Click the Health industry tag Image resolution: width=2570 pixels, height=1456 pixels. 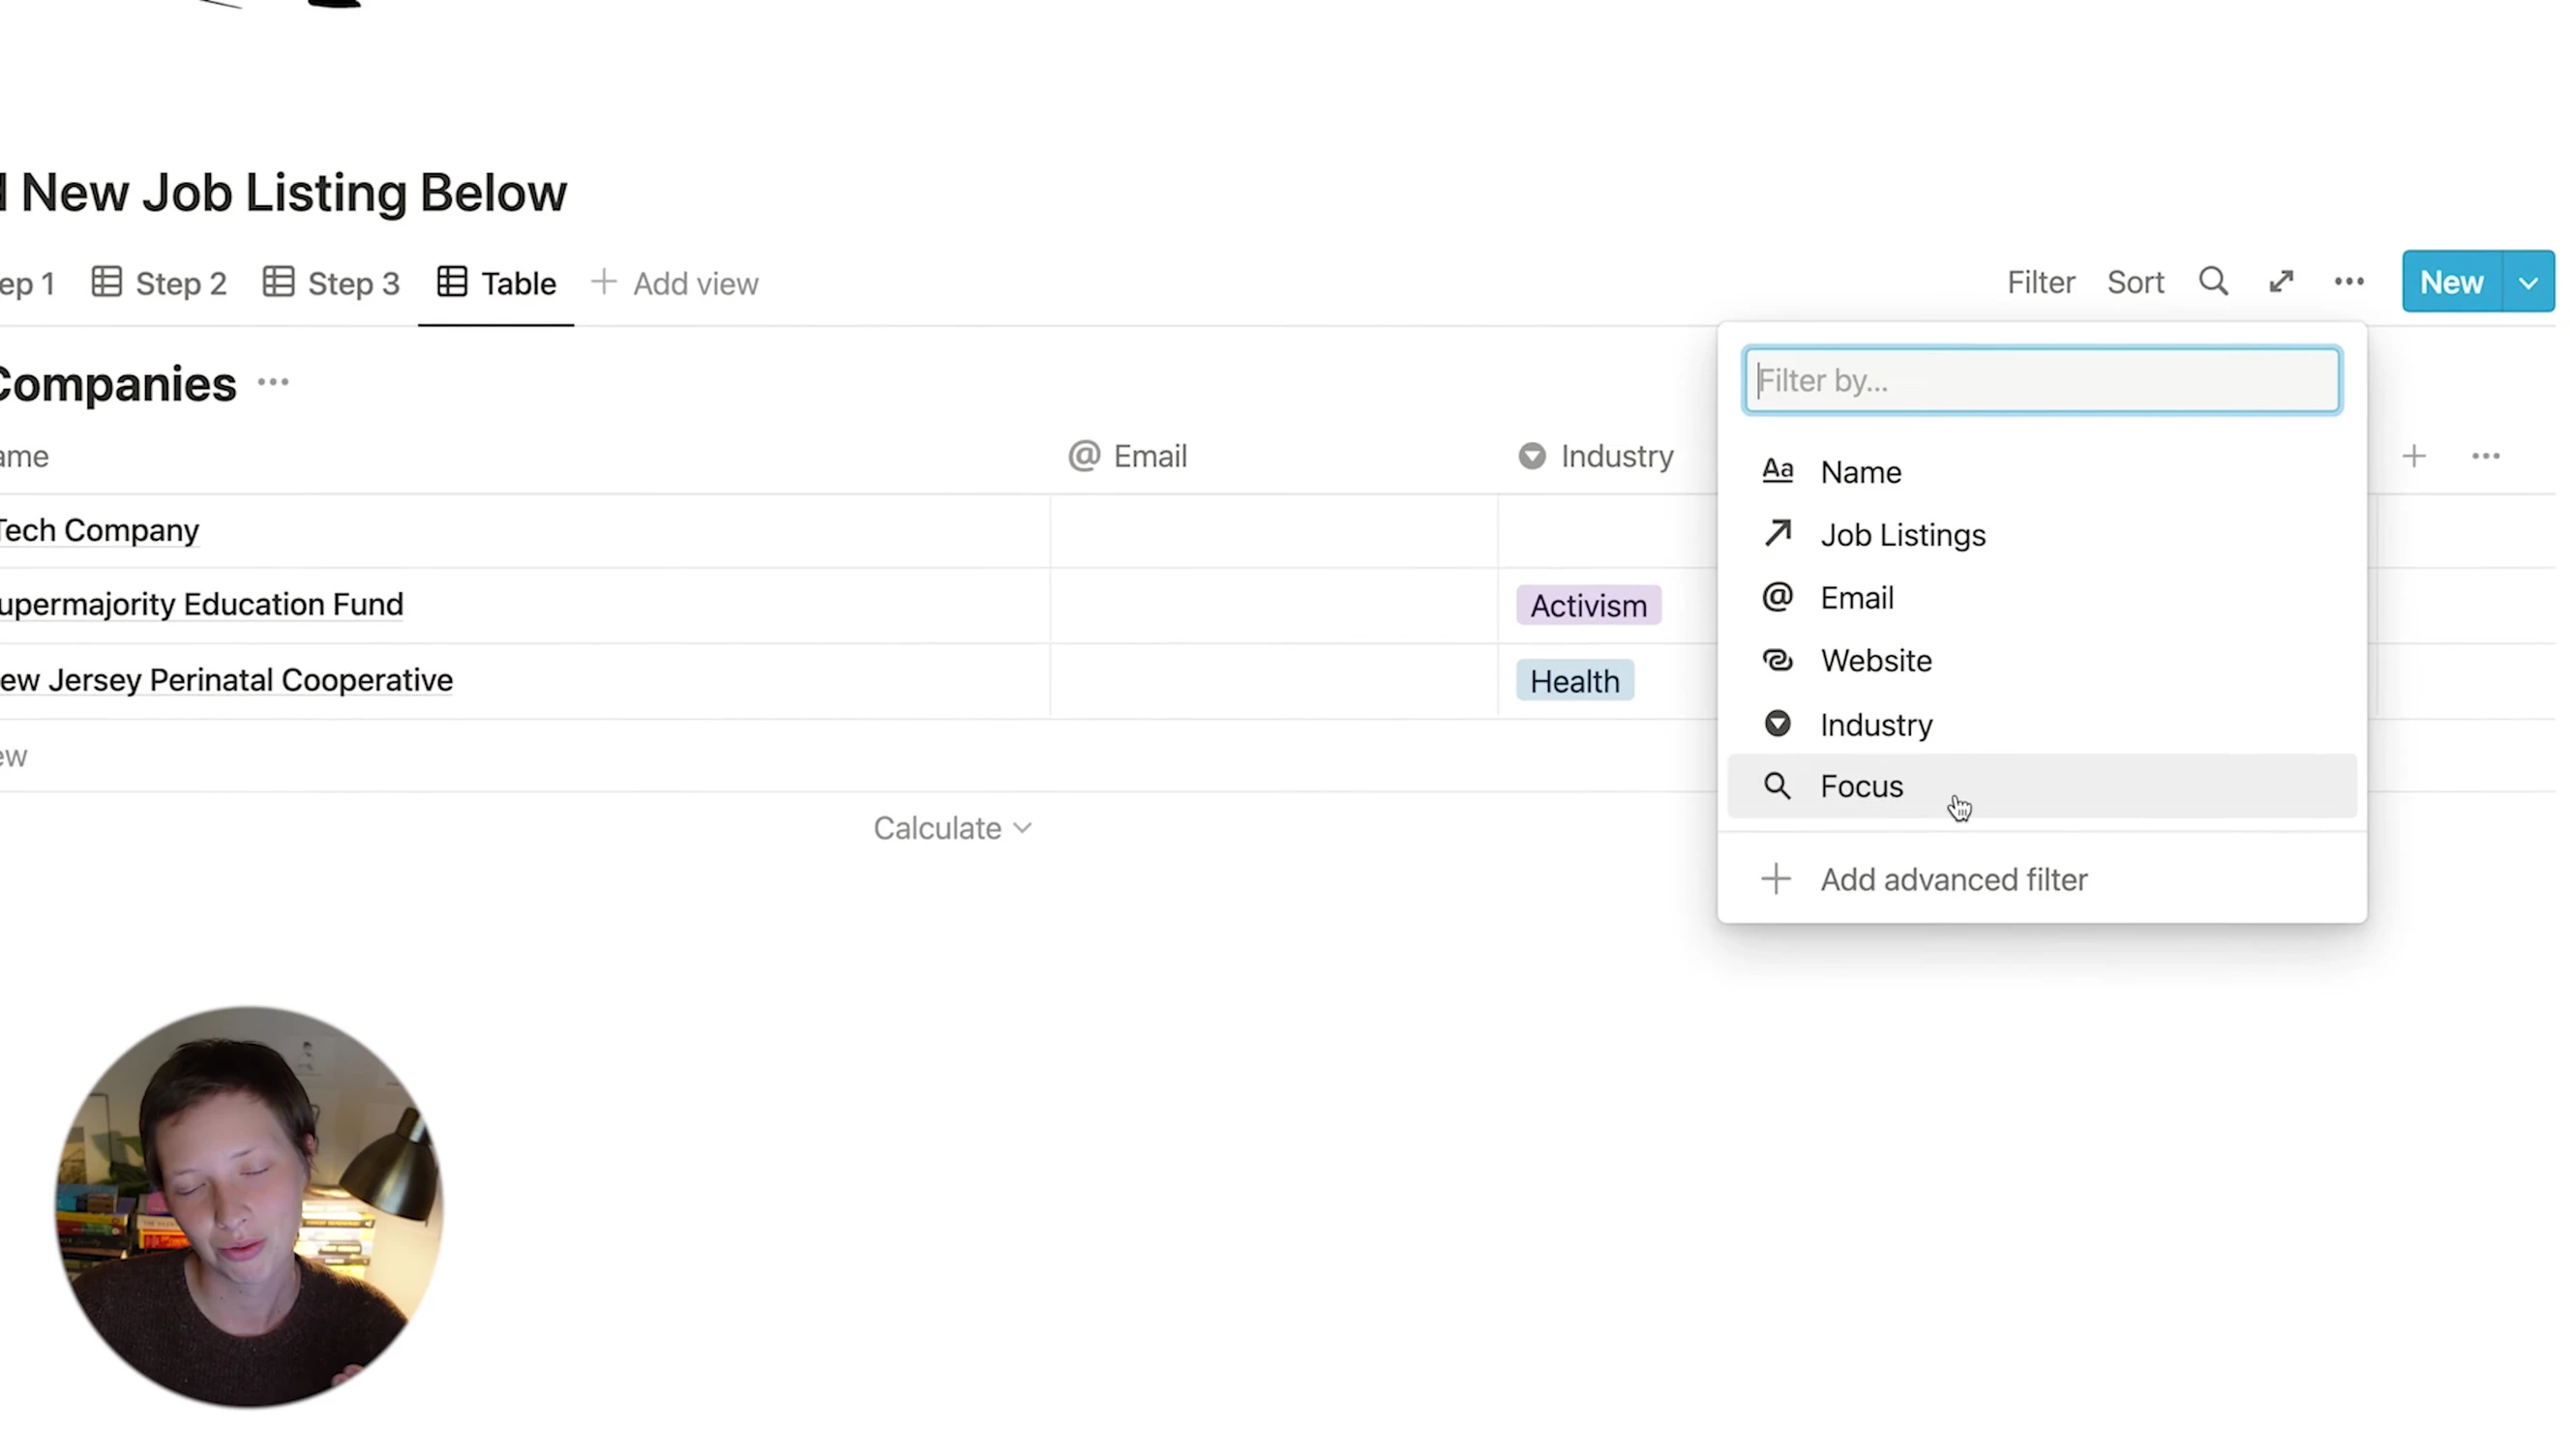[1575, 681]
